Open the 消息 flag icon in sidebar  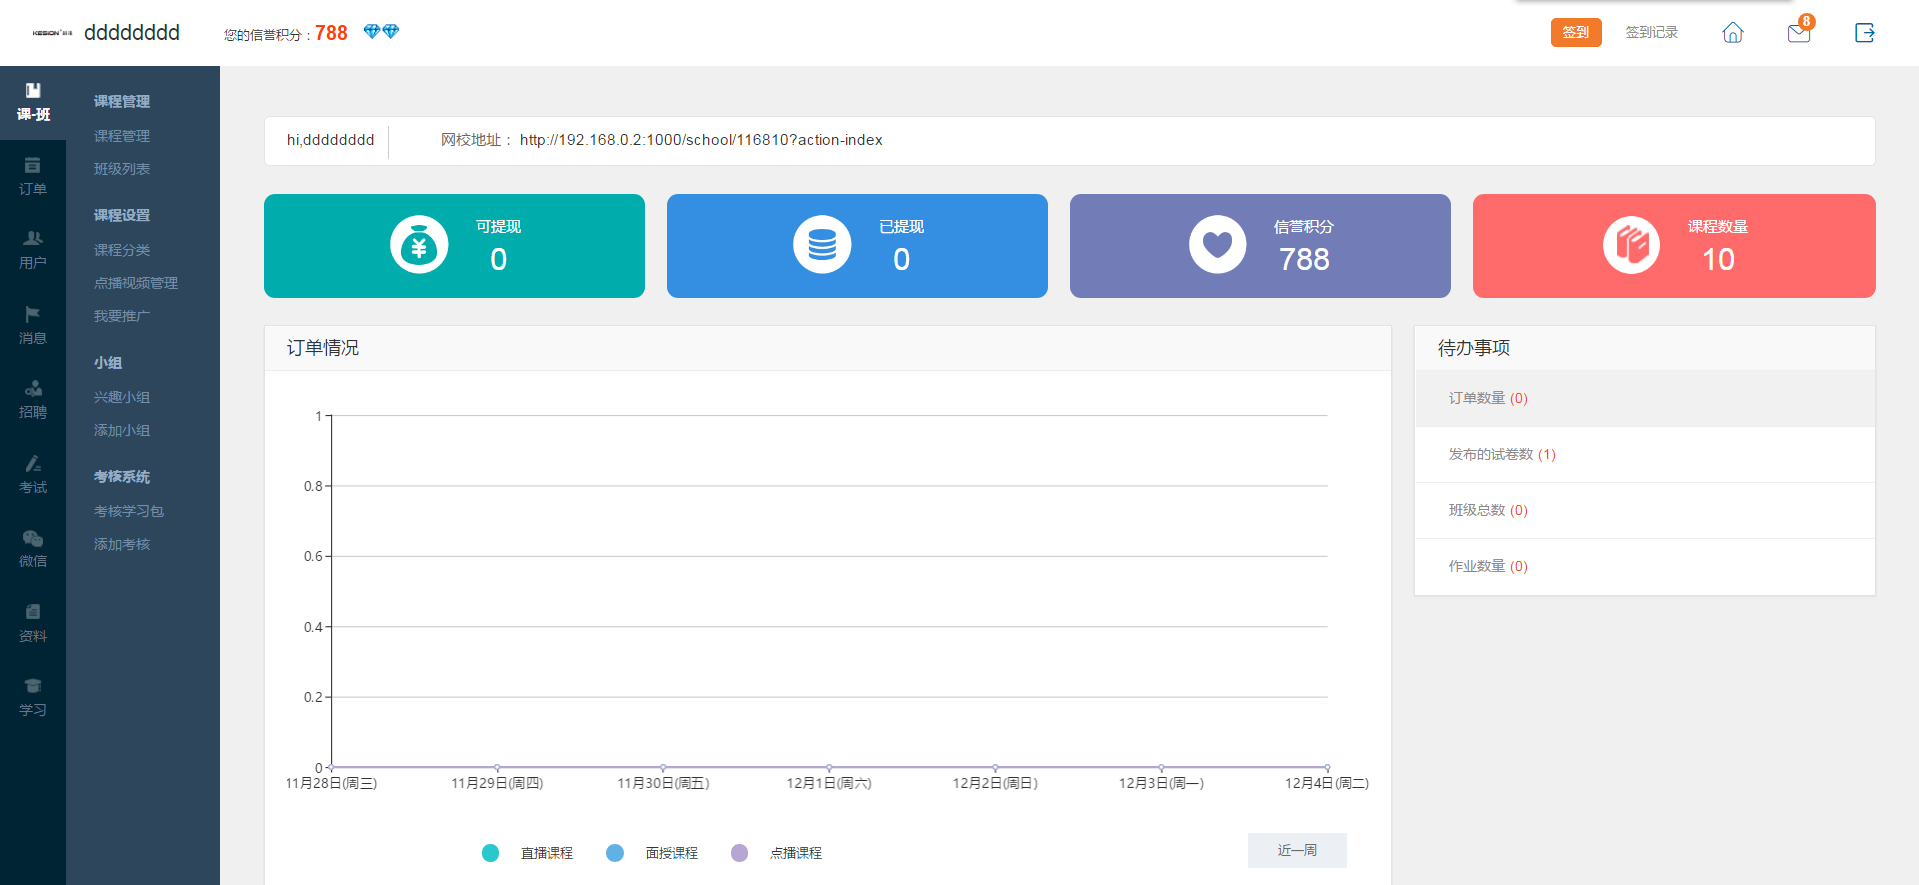click(33, 325)
